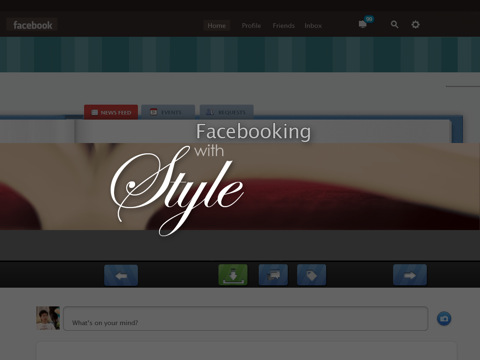The width and height of the screenshot is (480, 360).
Task: Go to Profile in the top bar
Action: (x=251, y=26)
